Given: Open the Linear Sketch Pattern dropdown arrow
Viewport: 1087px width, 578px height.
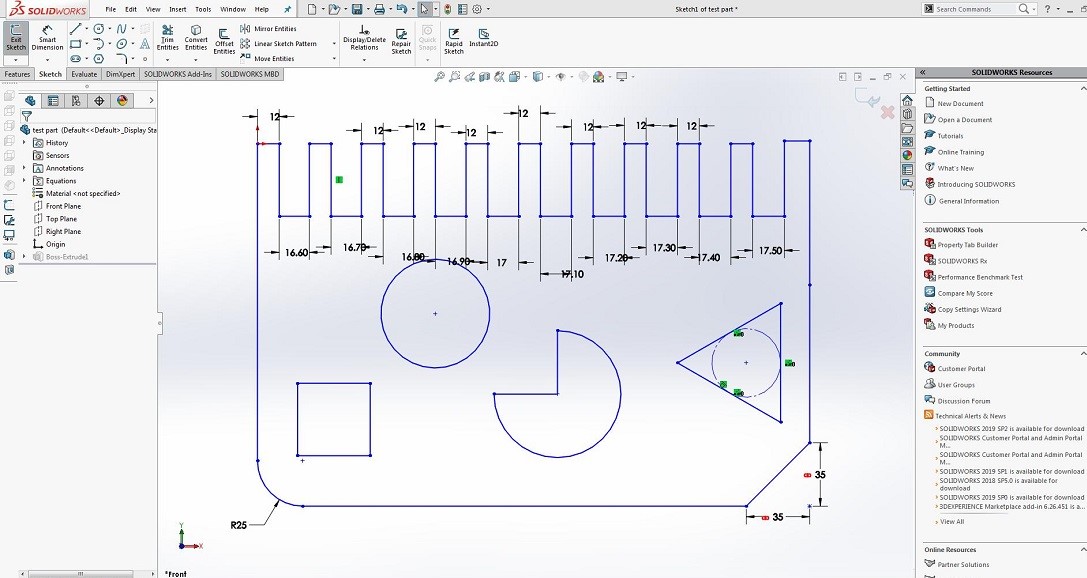Looking at the screenshot, I should pyautogui.click(x=334, y=44).
